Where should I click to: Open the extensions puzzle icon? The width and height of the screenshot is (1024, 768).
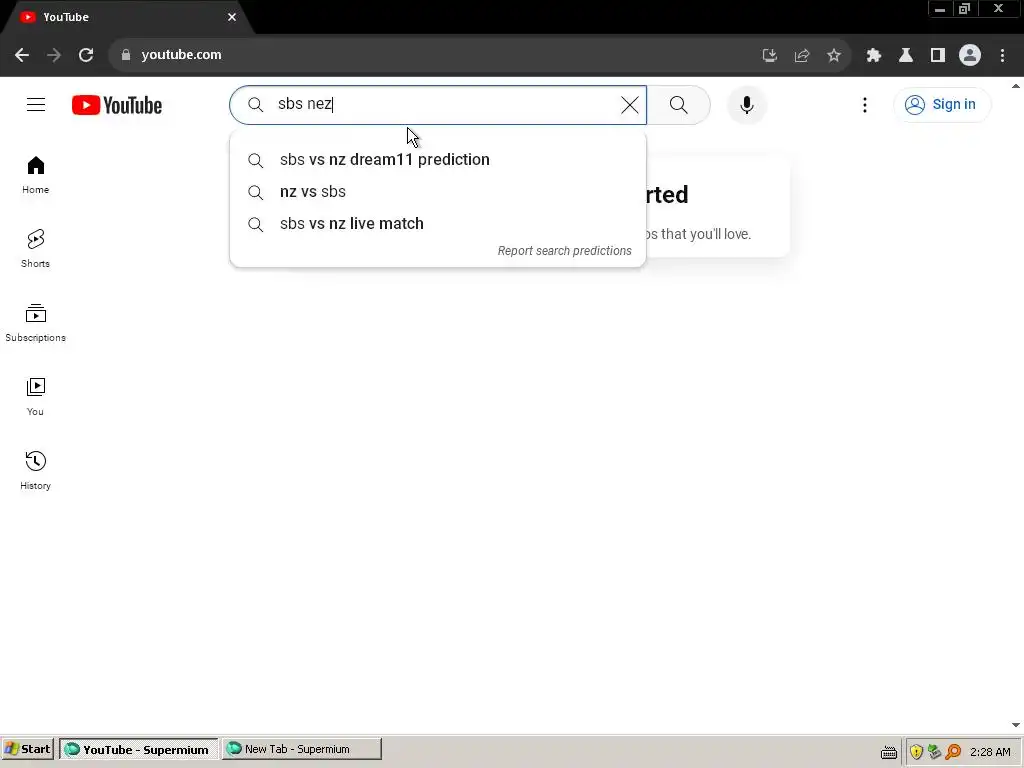coord(874,55)
